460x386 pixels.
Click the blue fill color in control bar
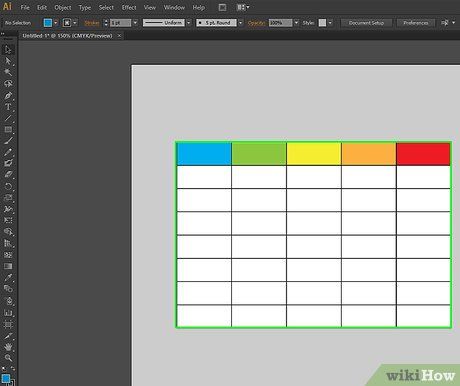point(48,23)
